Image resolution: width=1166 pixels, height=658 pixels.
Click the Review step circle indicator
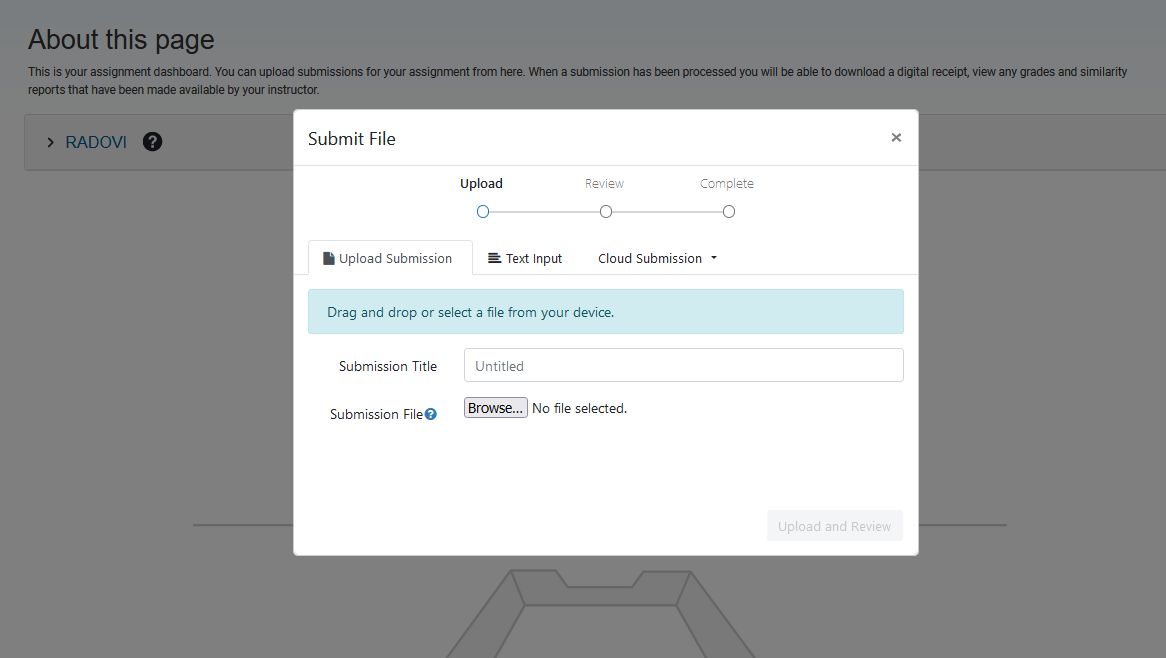pos(606,212)
